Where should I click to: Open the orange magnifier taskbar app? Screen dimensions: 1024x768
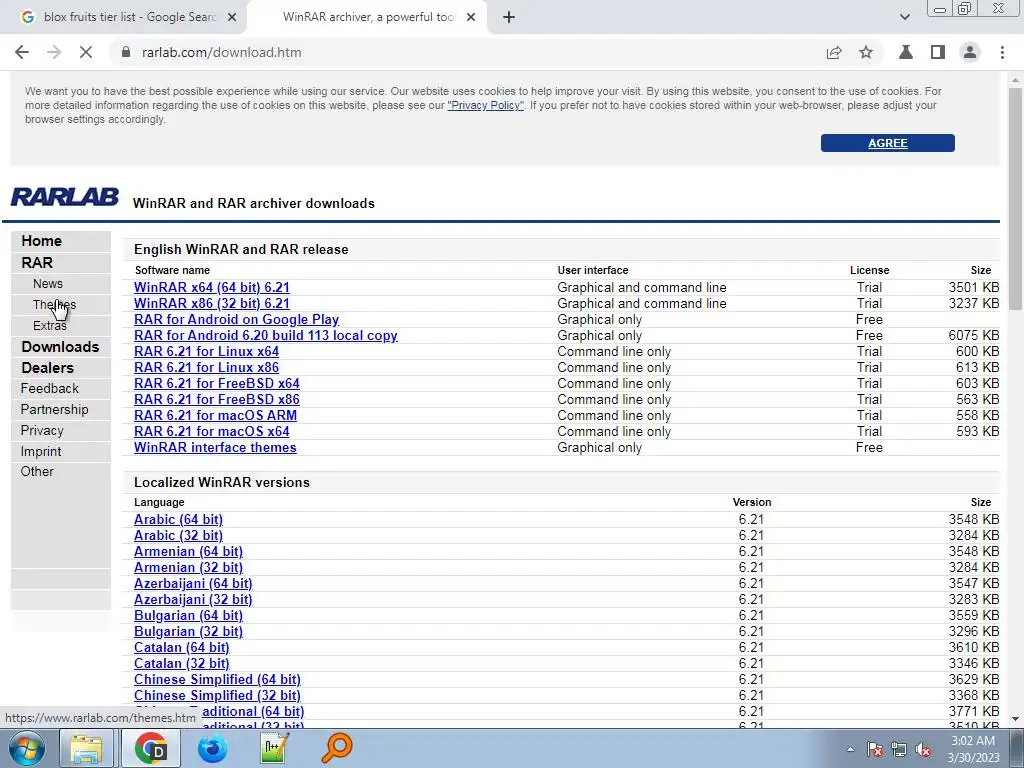[336, 748]
